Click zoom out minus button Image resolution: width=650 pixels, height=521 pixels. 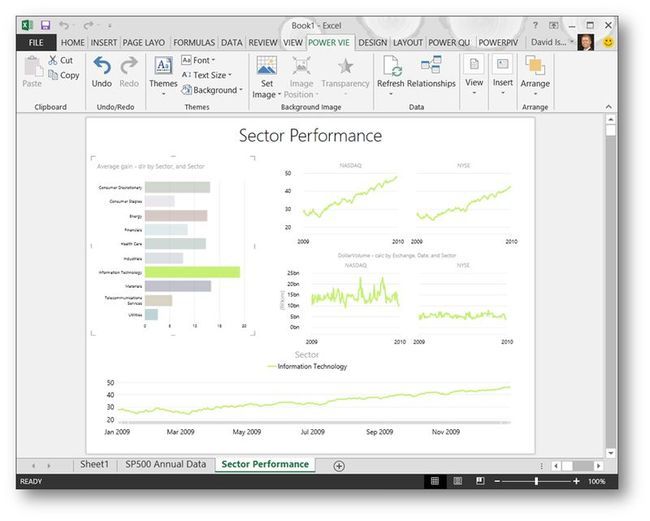[497, 481]
